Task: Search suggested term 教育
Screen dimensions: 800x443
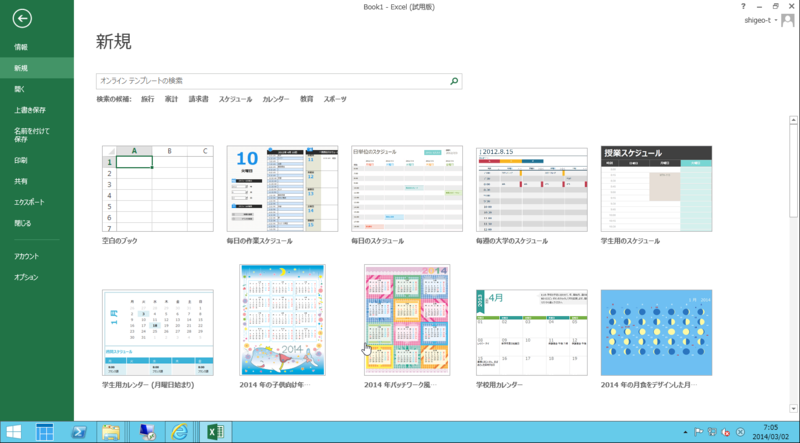Action: (307, 99)
